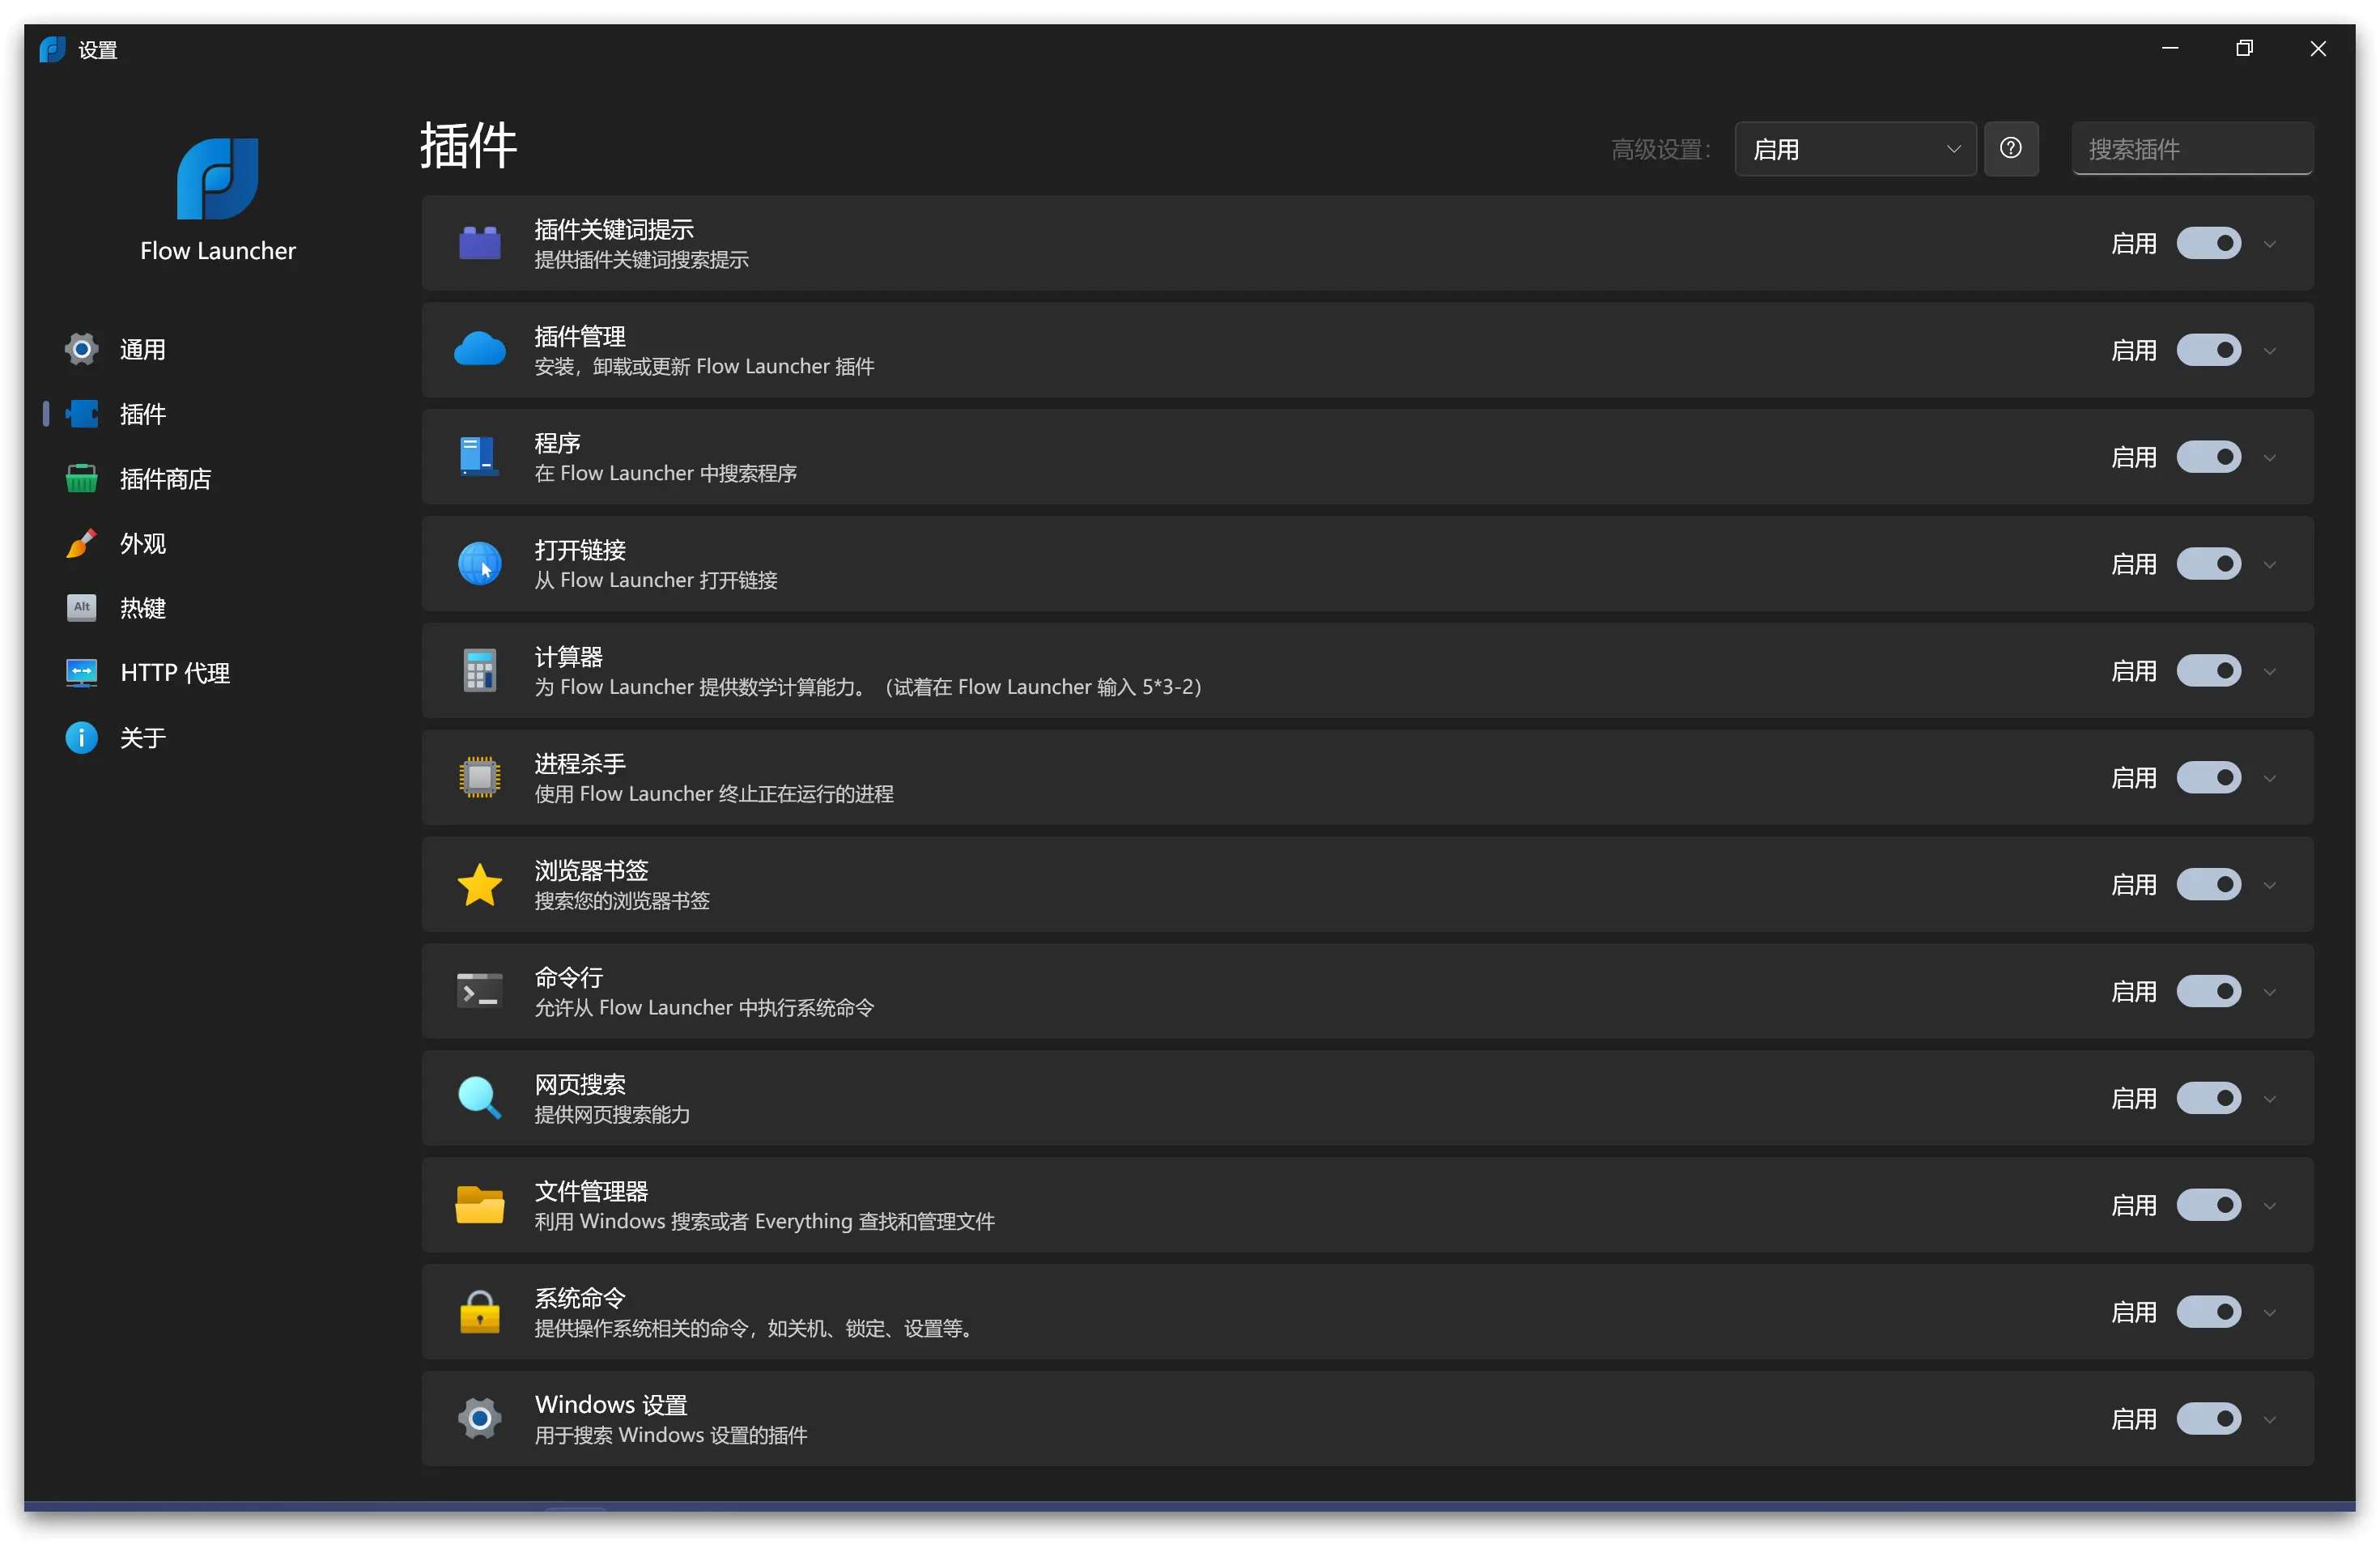Expand the 系统命令 row chevron
This screenshot has width=2380, height=1544.
click(x=2269, y=1312)
